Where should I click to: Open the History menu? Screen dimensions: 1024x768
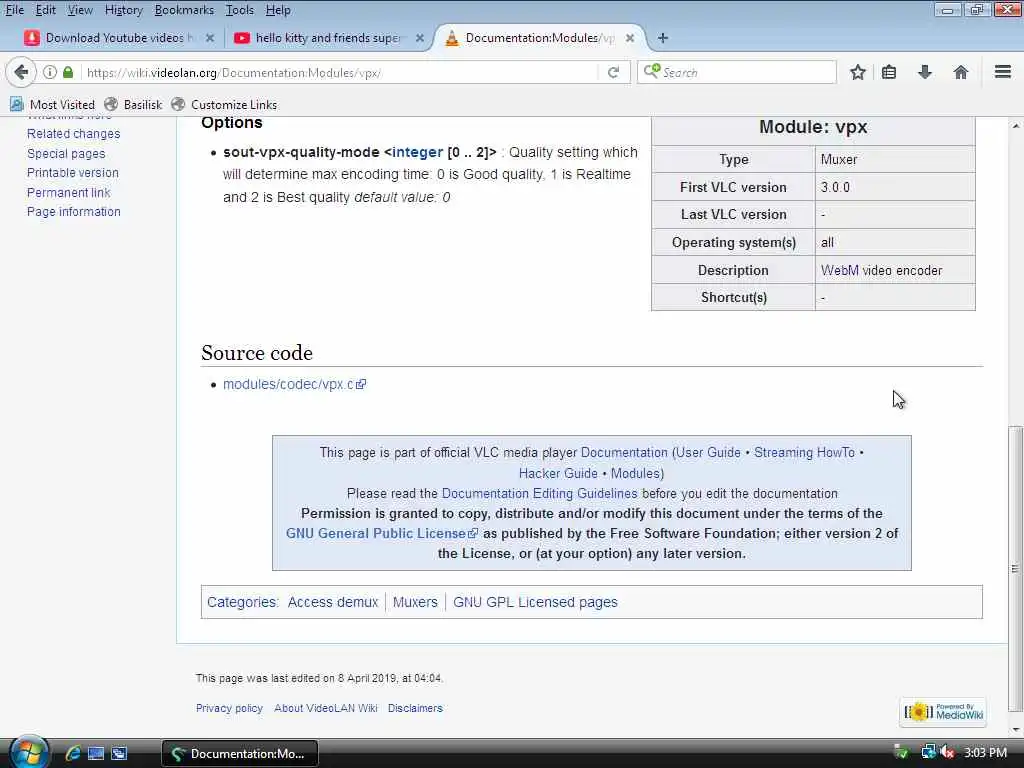[123, 10]
